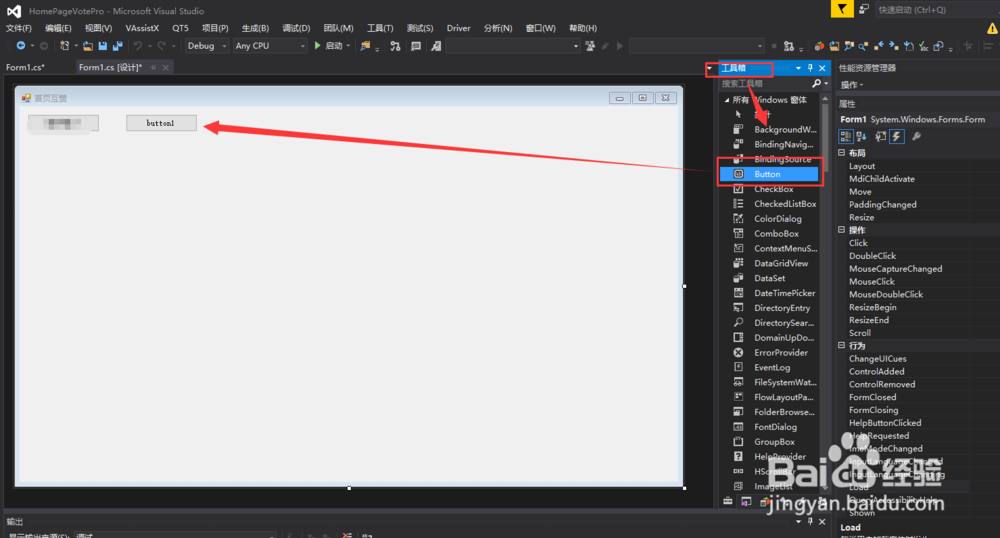Collapse the 行为 property category
Screen dimensions: 1000x538
coord(841,345)
